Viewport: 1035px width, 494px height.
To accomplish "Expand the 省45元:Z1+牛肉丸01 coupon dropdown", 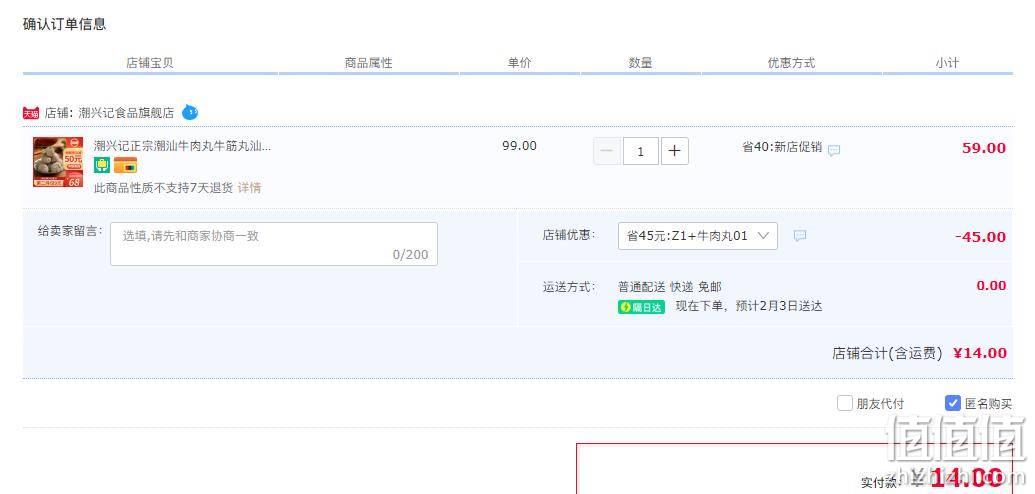I will pos(698,236).
